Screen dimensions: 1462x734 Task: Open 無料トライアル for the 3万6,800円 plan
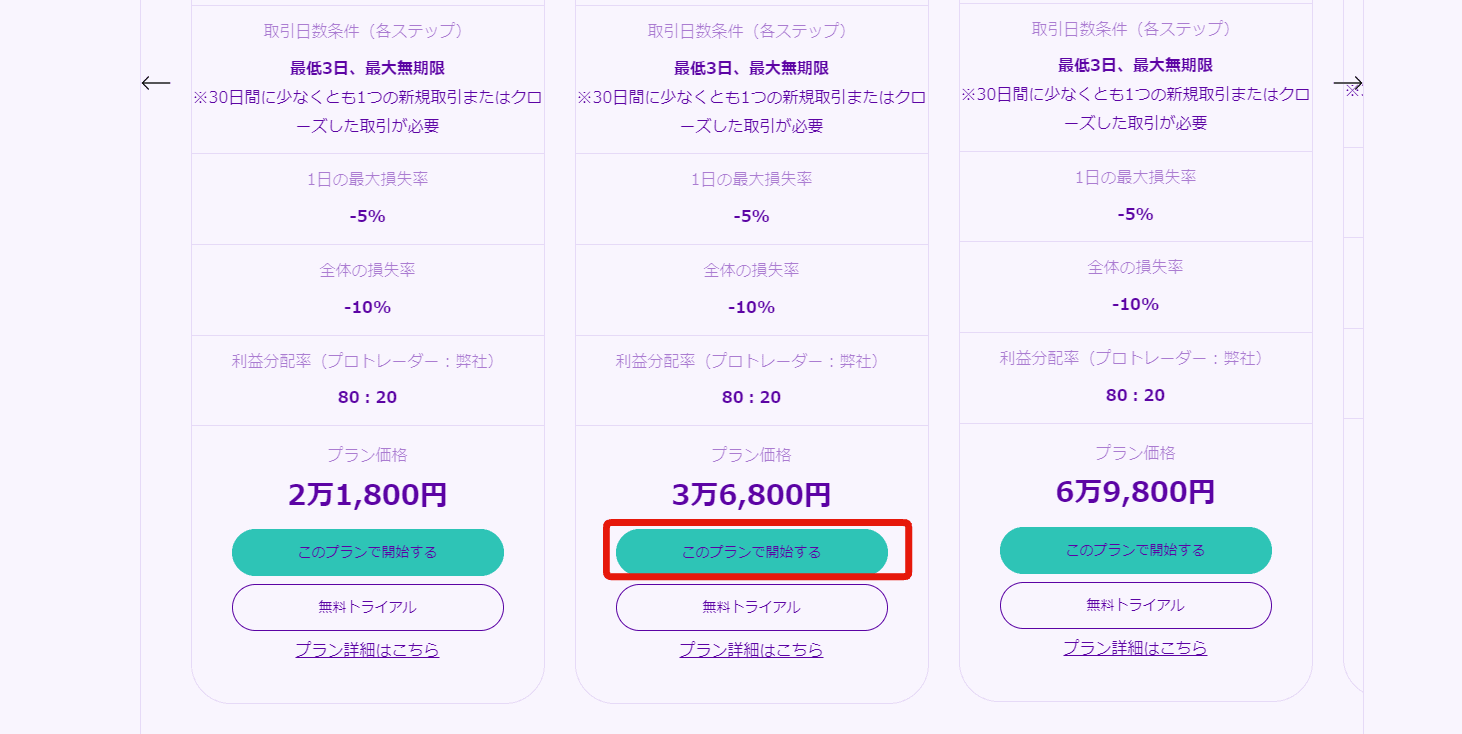coord(752,607)
